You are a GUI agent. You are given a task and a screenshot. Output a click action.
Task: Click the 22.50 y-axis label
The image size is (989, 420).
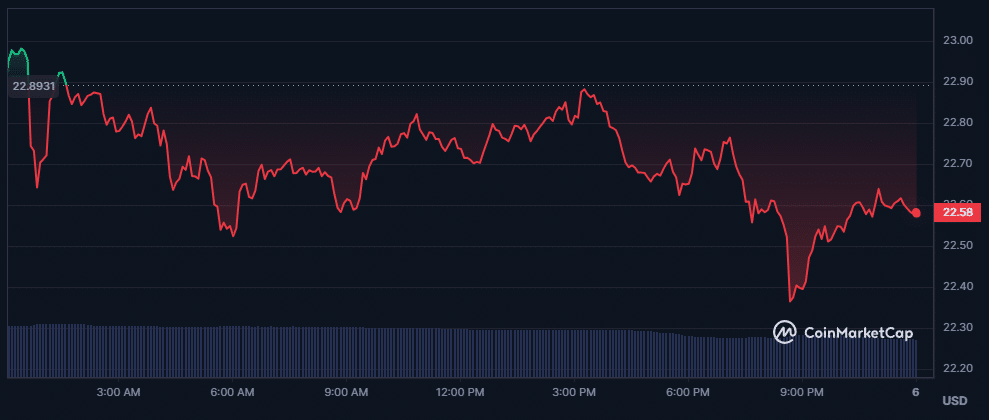[957, 245]
